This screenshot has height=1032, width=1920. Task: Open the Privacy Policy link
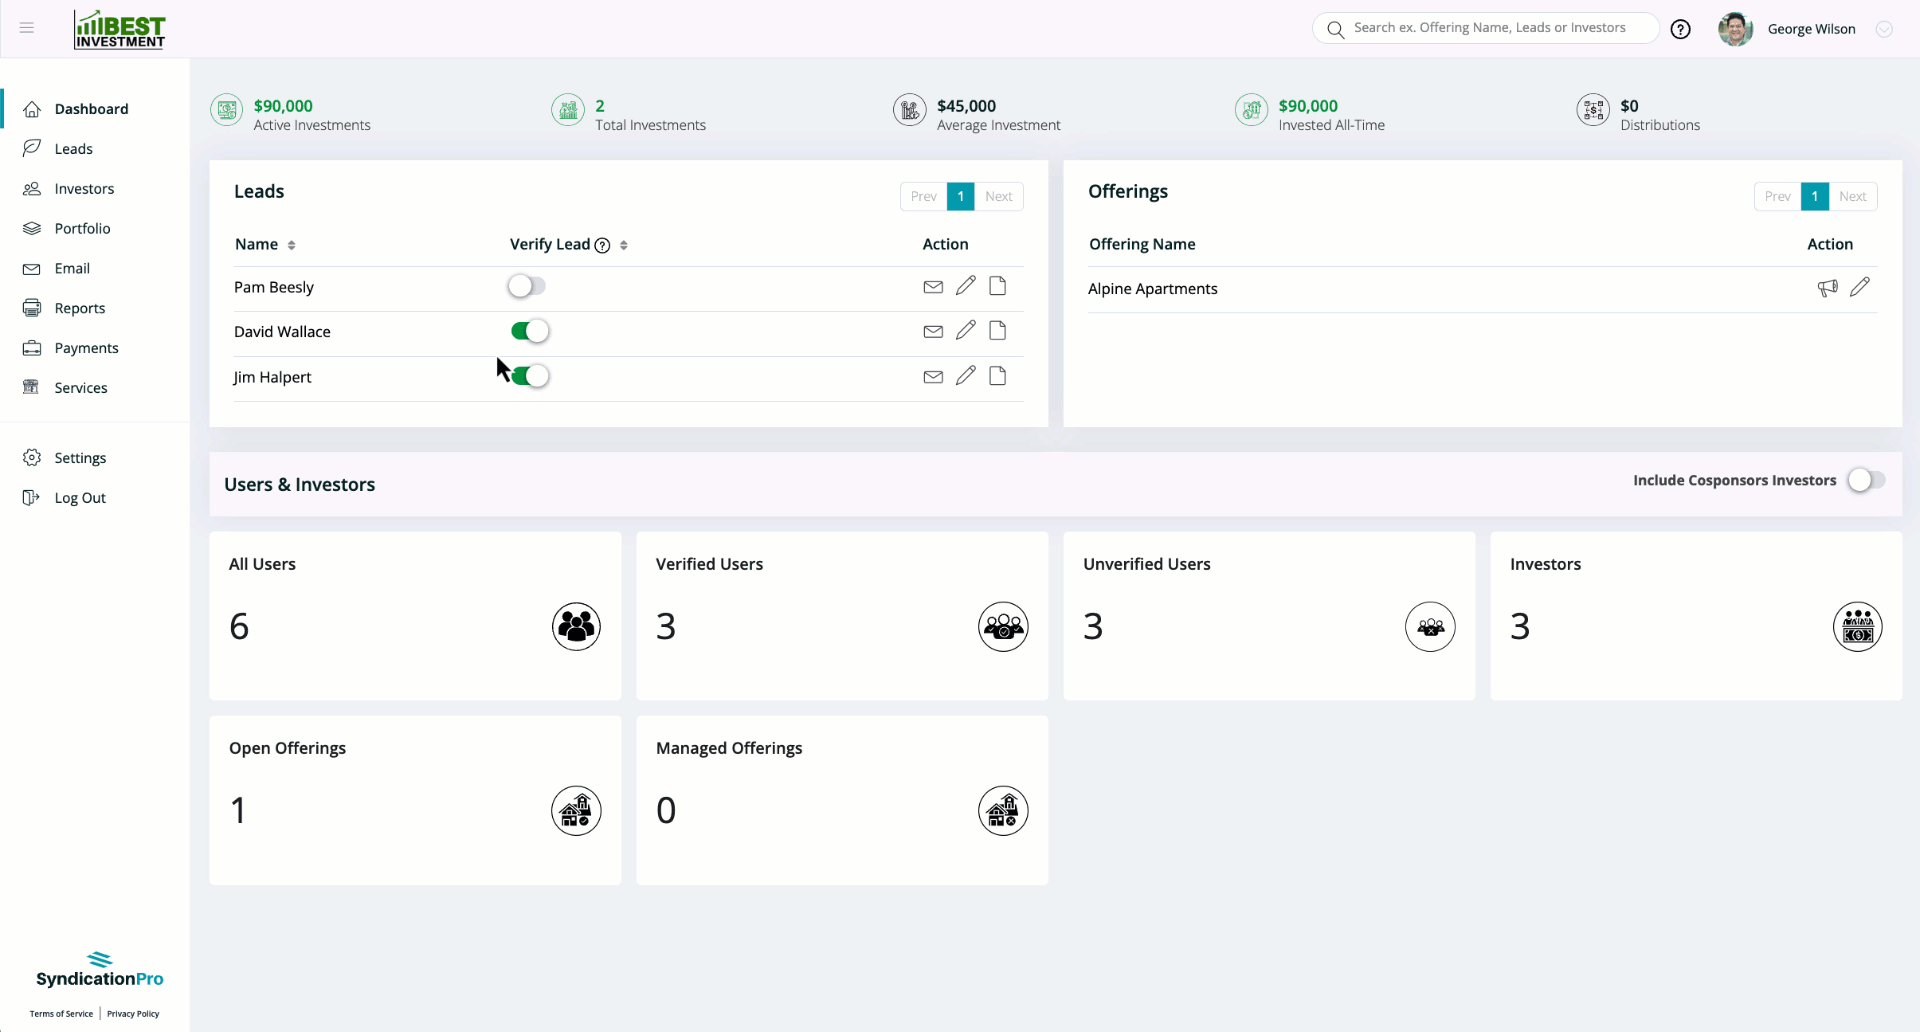132,1013
